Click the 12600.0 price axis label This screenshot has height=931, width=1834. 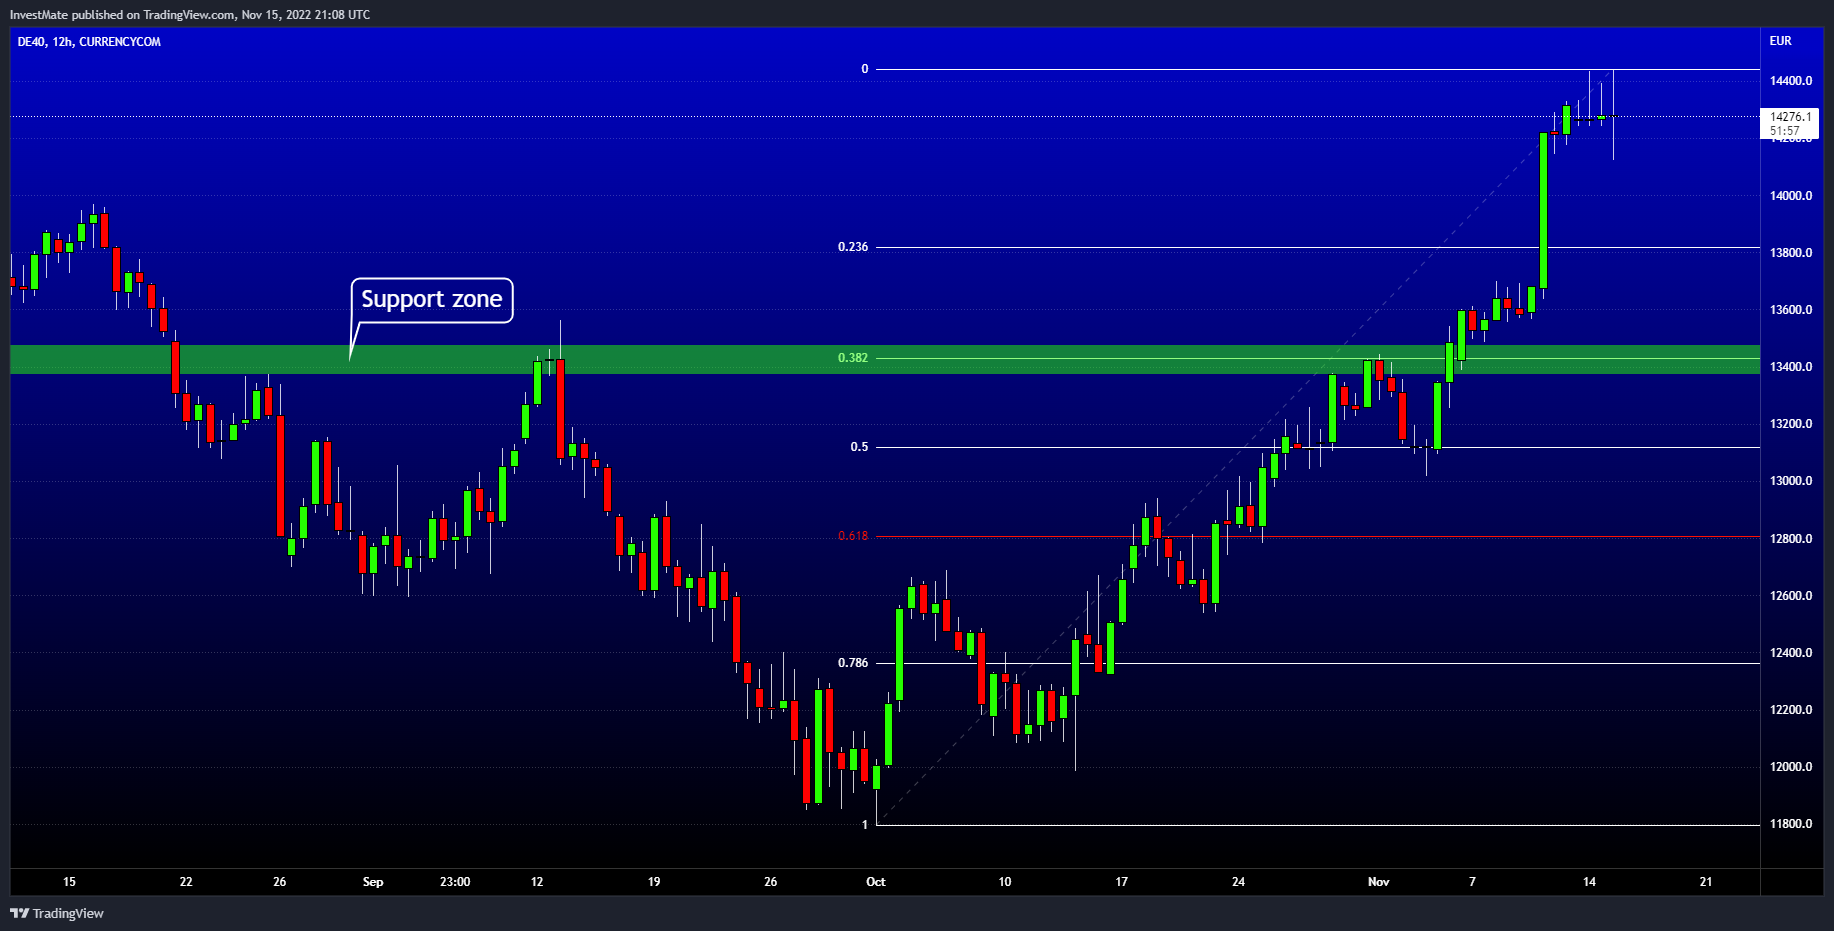[1791, 596]
